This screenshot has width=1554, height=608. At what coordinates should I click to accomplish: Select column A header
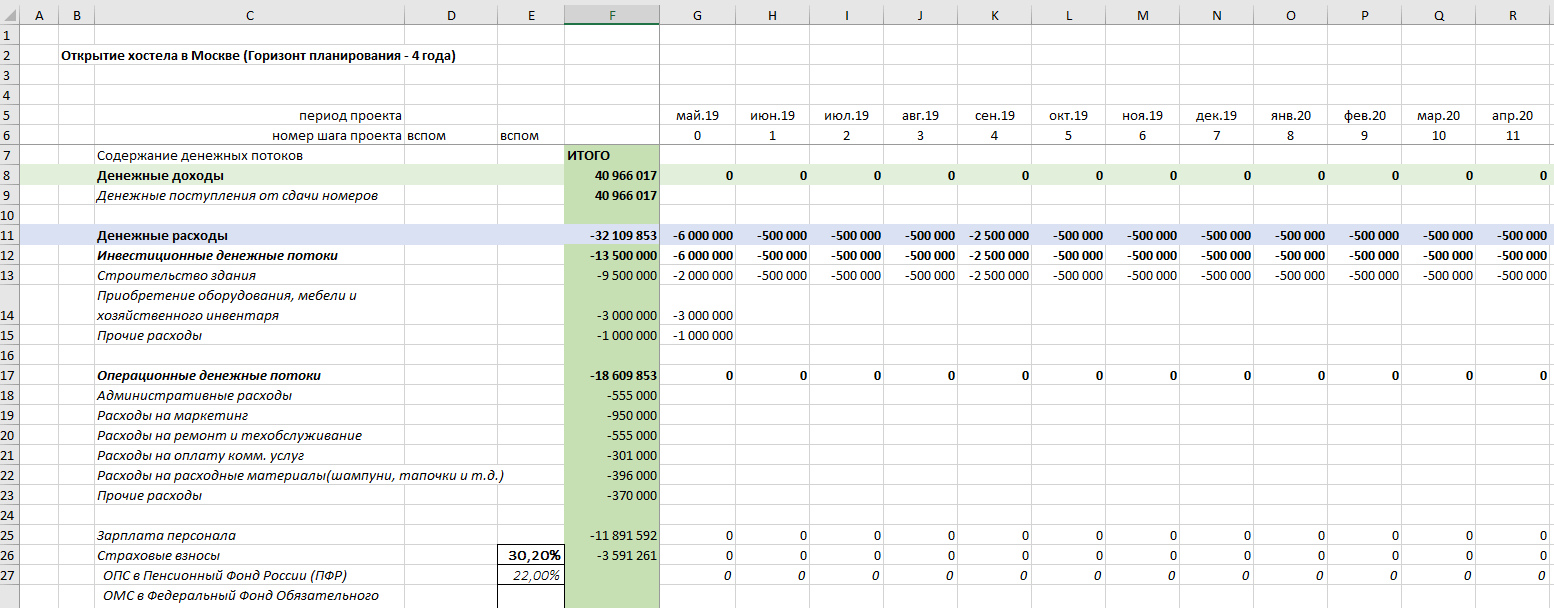(x=39, y=15)
